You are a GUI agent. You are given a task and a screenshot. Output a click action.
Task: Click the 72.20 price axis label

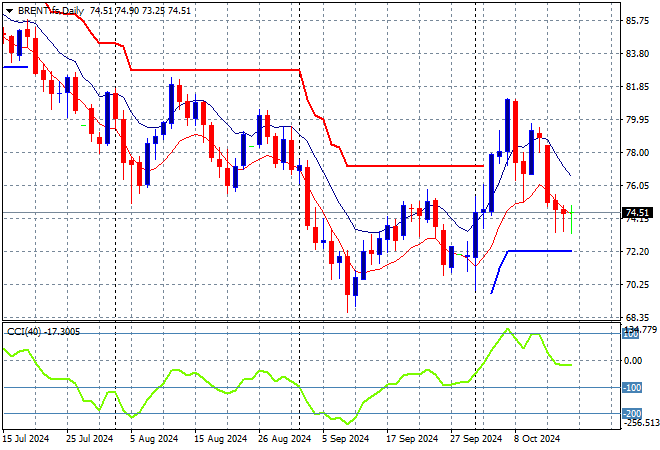[x=637, y=252]
